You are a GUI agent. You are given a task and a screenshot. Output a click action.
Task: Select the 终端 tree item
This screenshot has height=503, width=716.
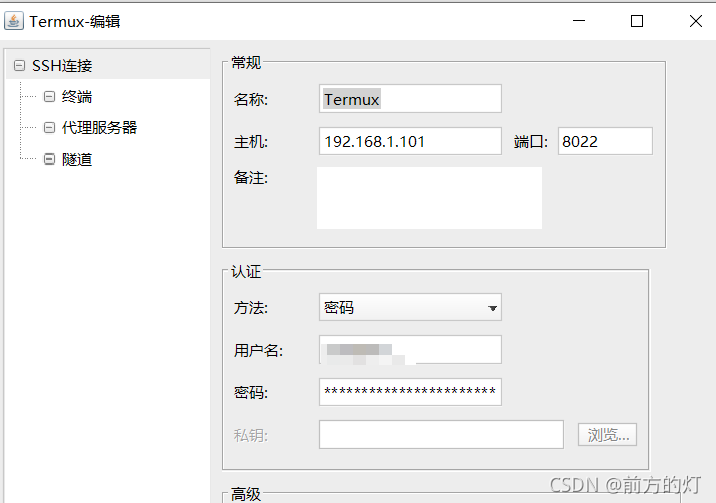(x=77, y=97)
